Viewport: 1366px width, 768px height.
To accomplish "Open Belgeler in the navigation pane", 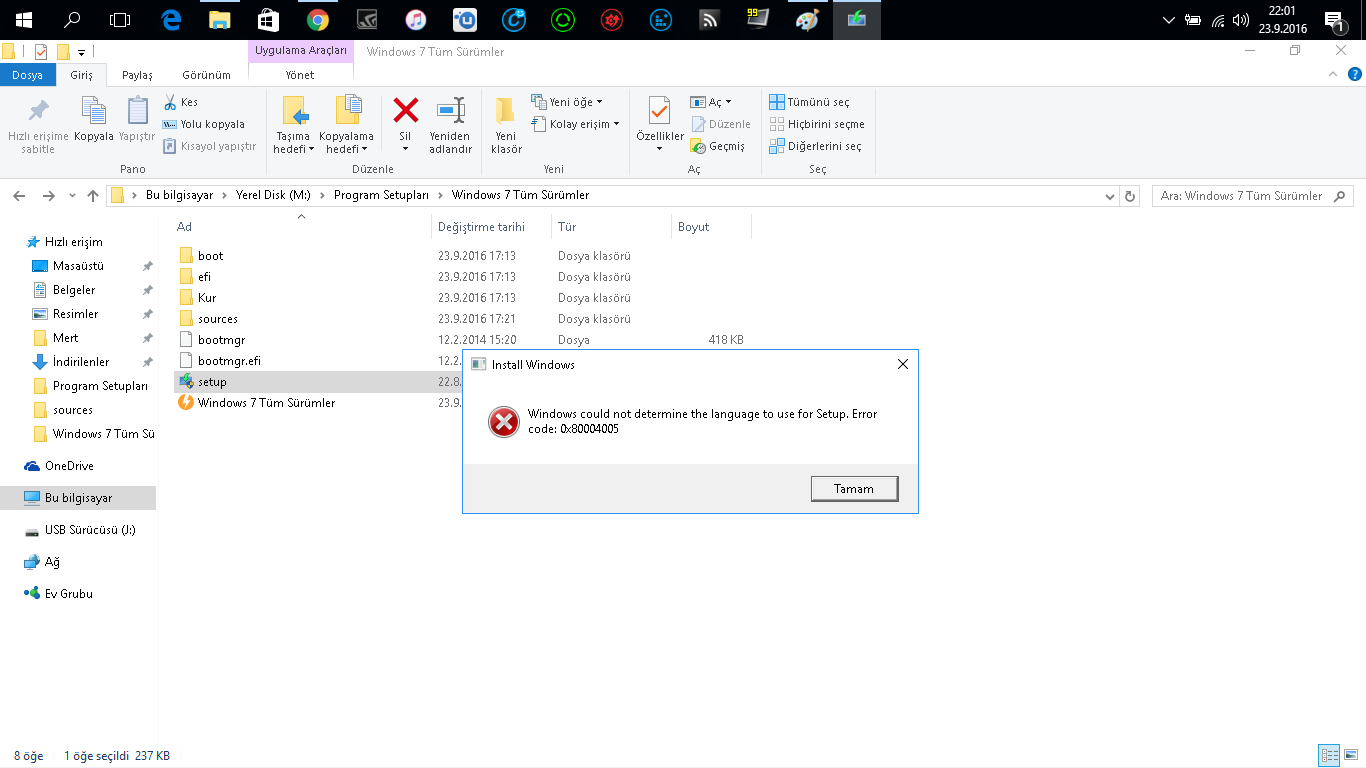I will point(74,290).
